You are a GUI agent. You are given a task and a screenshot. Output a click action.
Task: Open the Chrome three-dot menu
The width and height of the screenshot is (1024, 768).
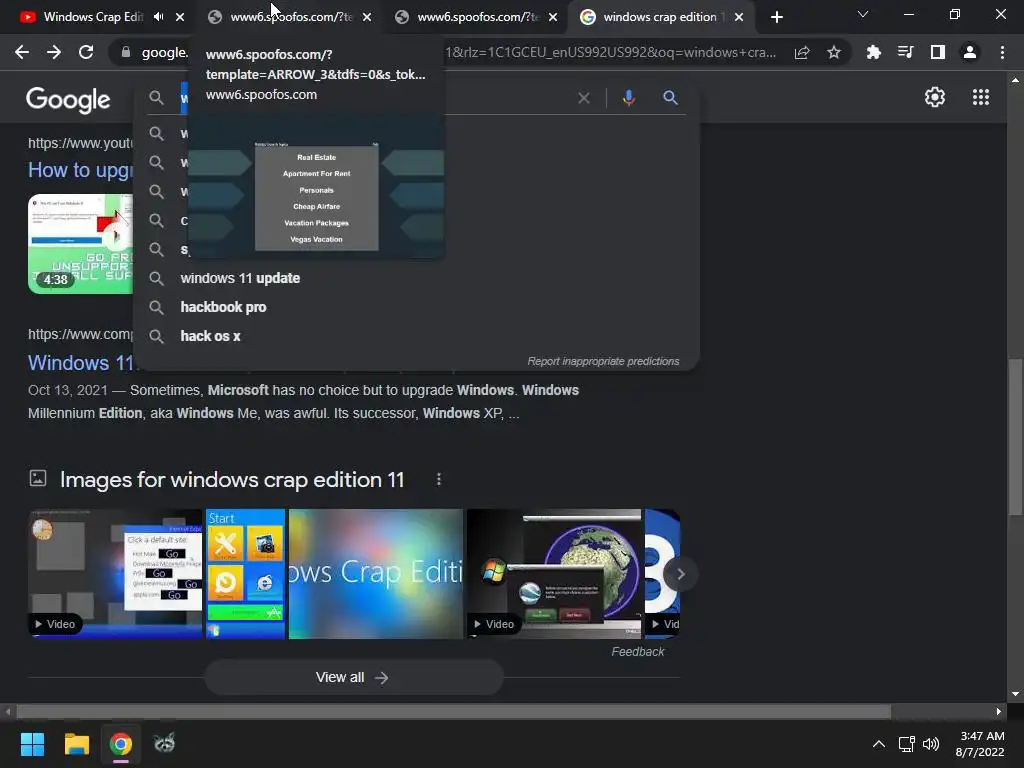click(x=1002, y=52)
